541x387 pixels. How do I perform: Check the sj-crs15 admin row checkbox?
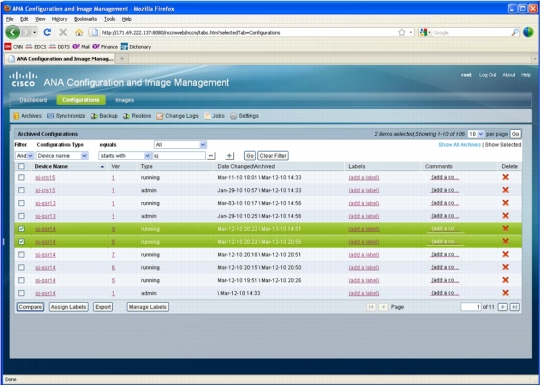(x=21, y=190)
